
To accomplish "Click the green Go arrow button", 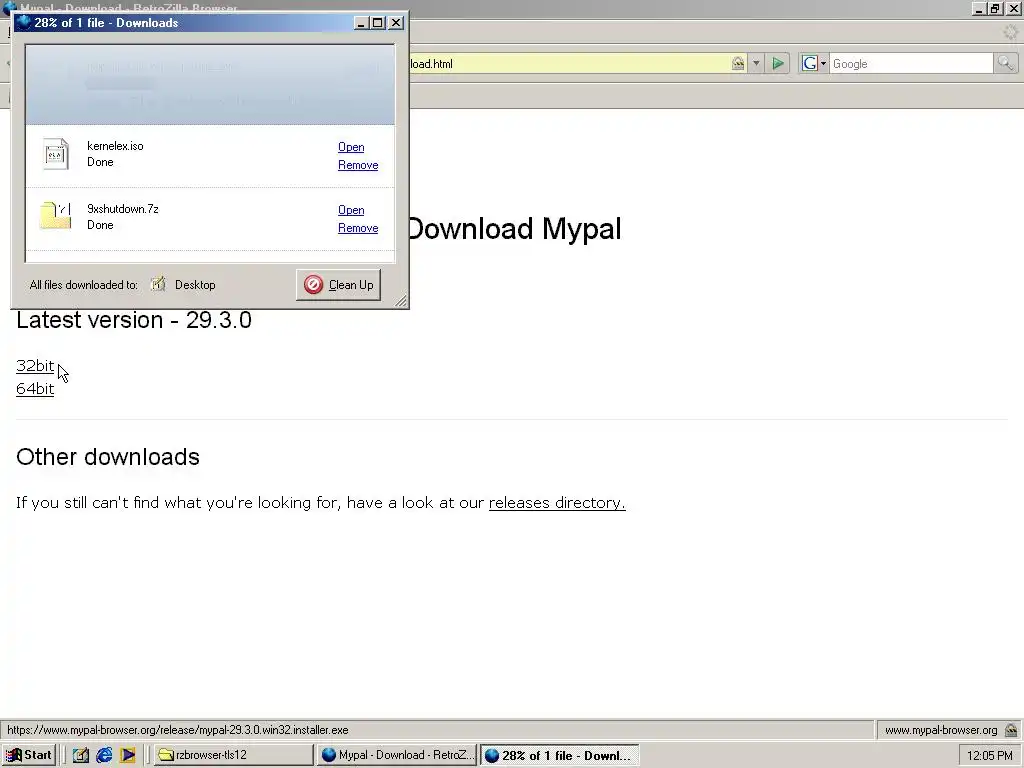I will coord(778,63).
